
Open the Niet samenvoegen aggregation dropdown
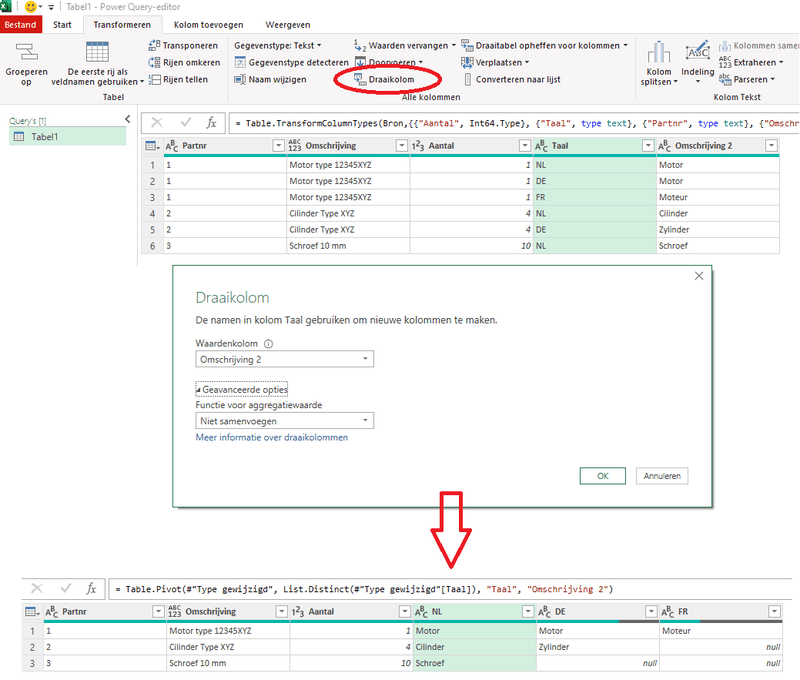coord(284,421)
